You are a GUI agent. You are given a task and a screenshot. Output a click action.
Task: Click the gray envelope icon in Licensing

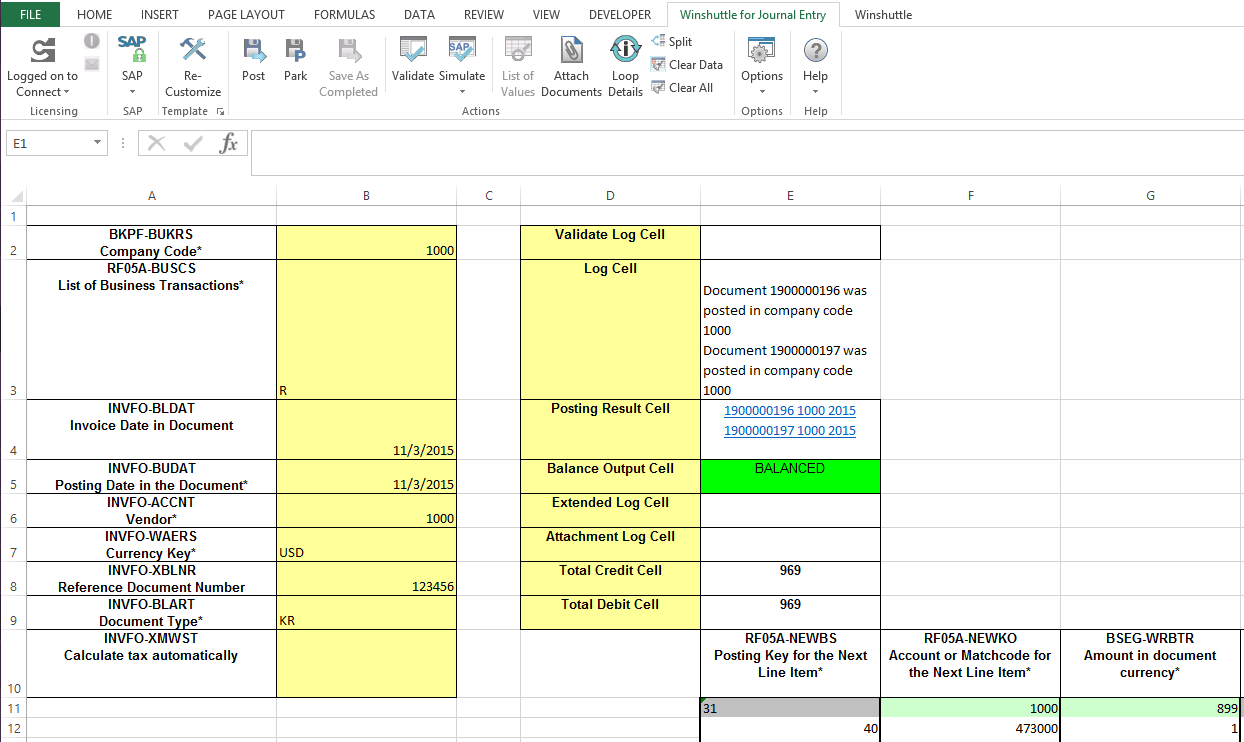pos(92,64)
